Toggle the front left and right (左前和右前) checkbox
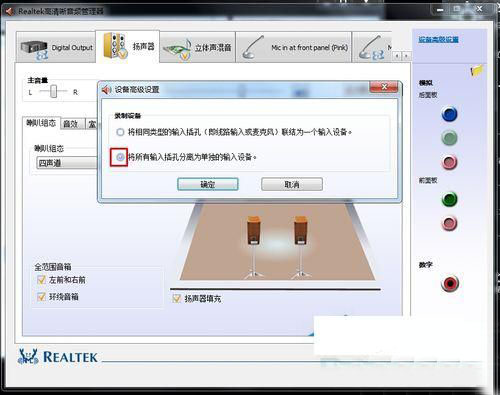The height and width of the screenshot is (395, 500). click(x=41, y=280)
